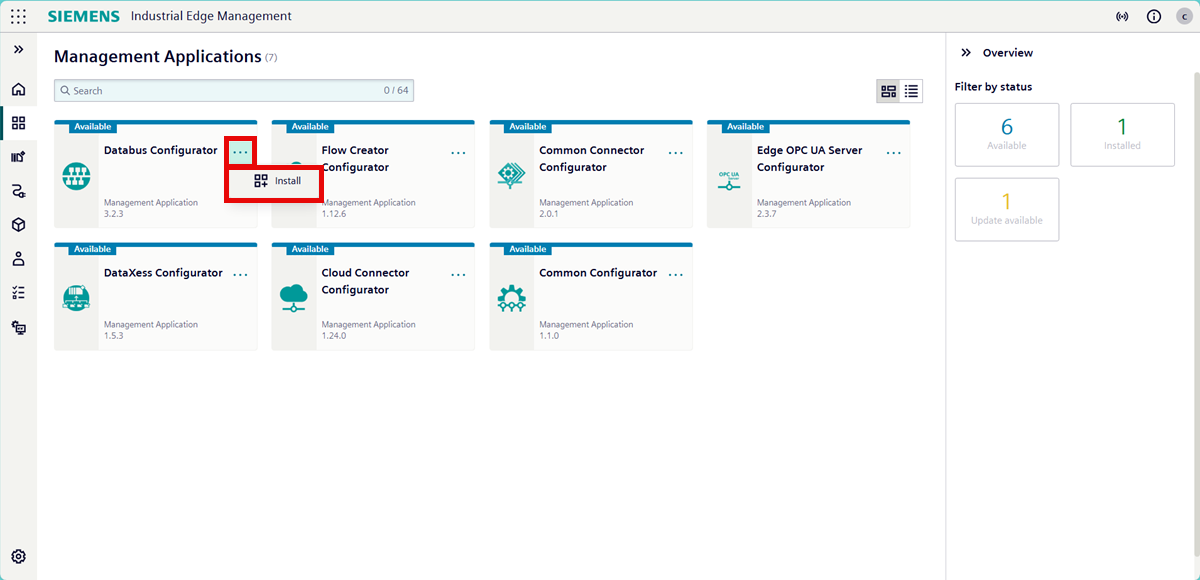This screenshot has width=1200, height=580.
Task: Filter apps by Installed status card
Action: [x=1122, y=134]
